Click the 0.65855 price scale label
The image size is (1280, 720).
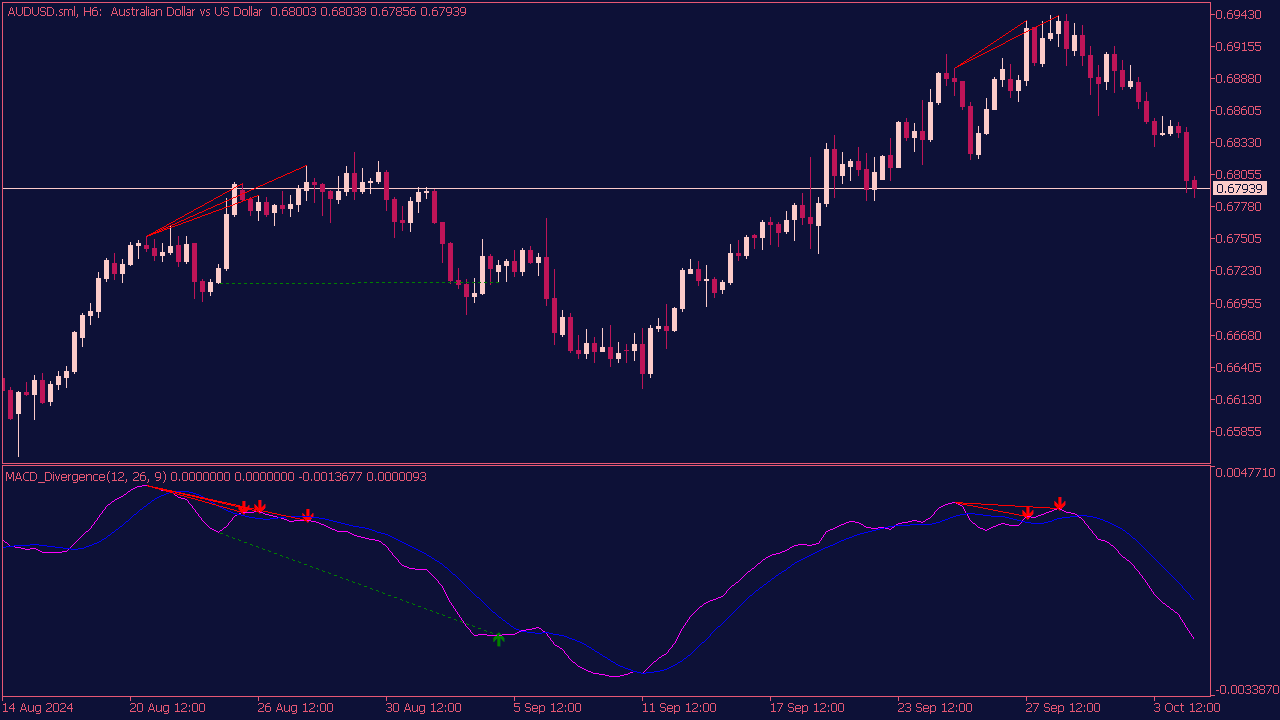(x=1240, y=431)
